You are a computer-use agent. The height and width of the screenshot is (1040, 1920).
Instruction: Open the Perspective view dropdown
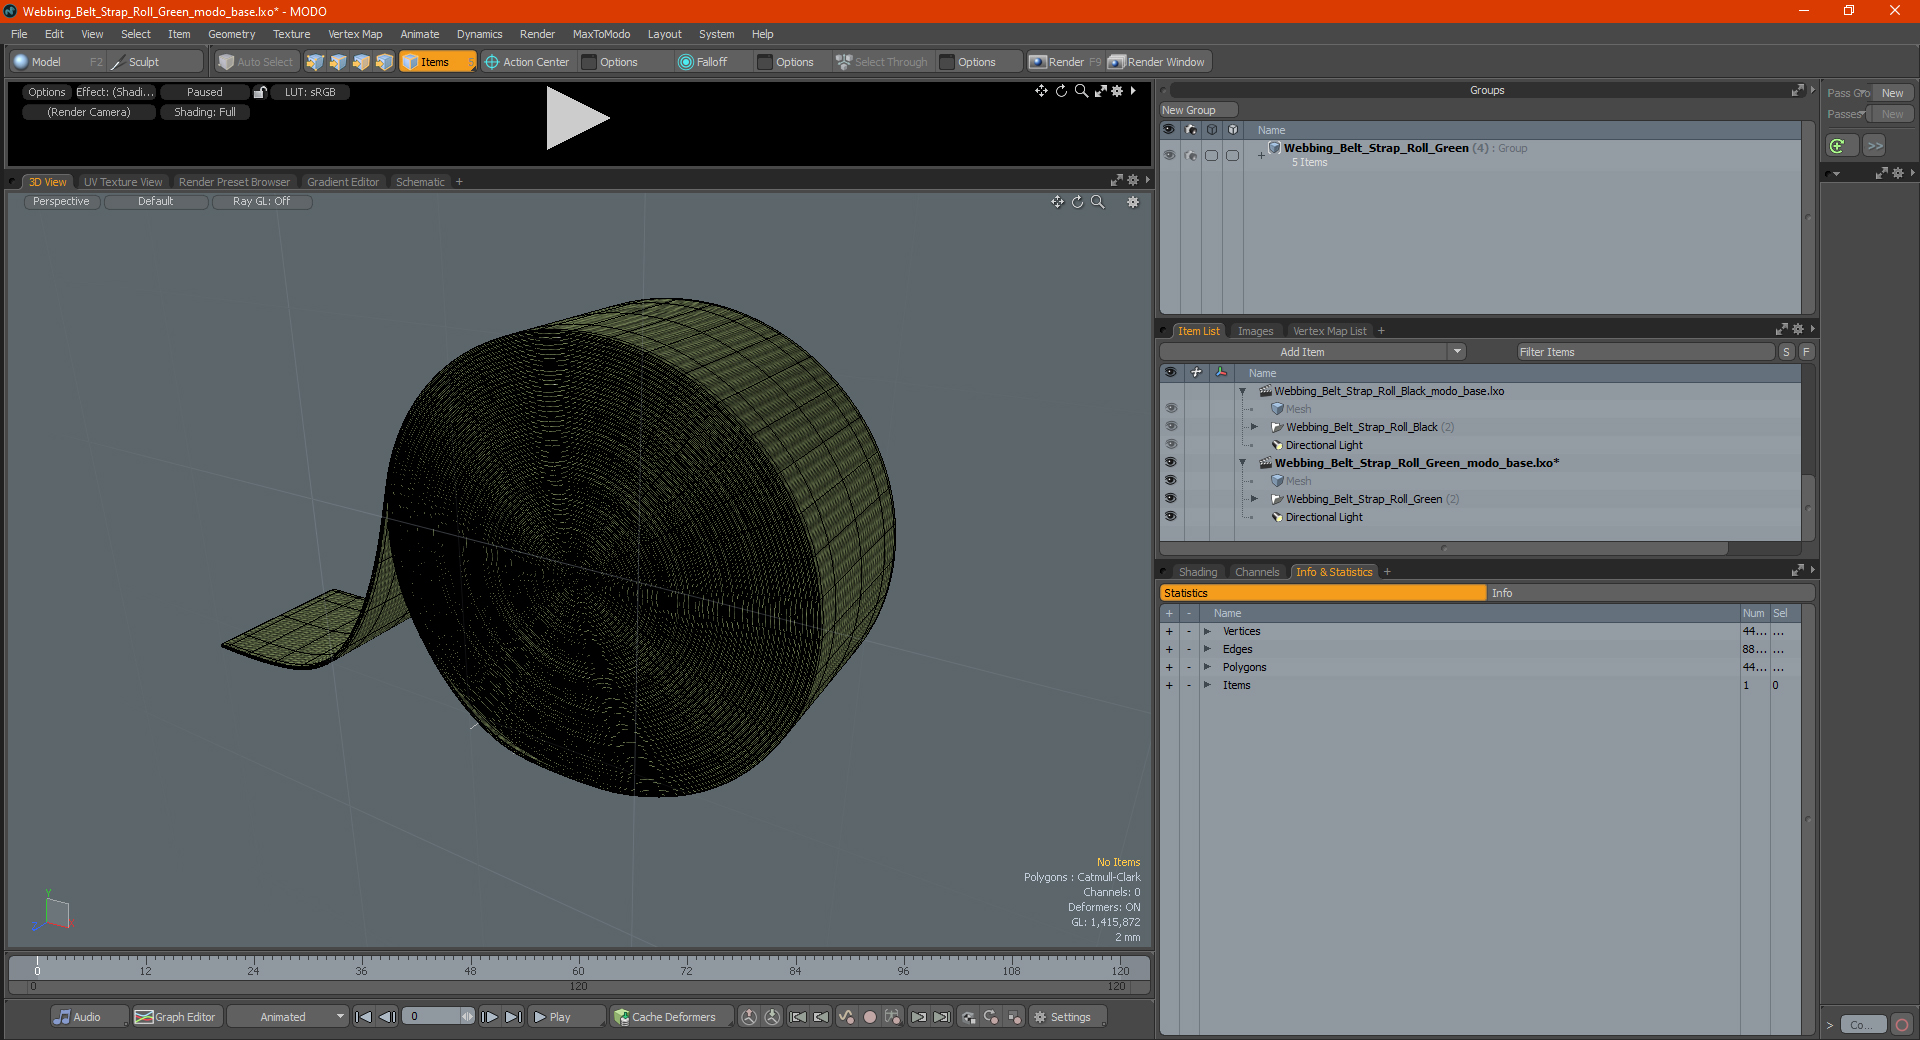click(61, 202)
